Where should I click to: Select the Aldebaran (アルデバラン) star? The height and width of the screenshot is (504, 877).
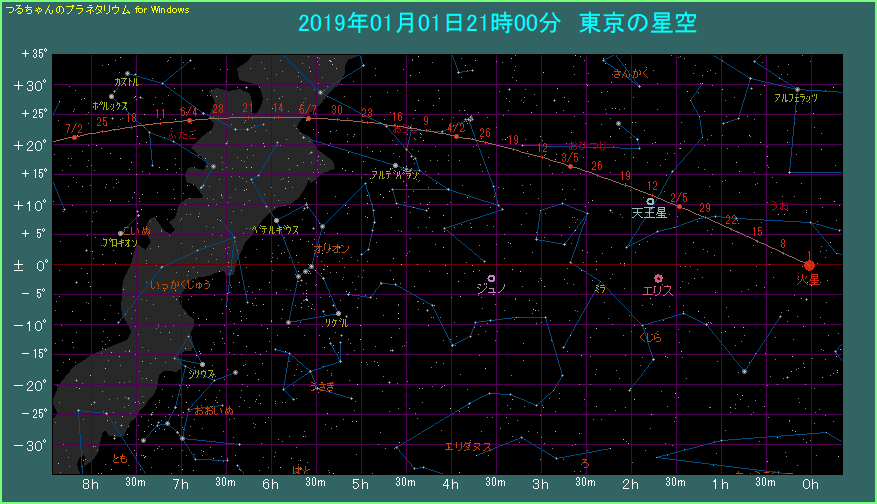[396, 165]
